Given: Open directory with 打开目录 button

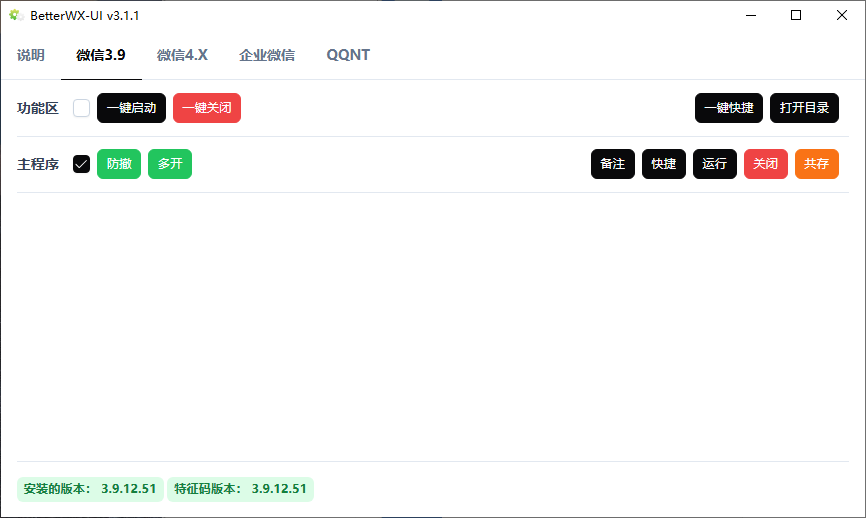Looking at the screenshot, I should 804,108.
